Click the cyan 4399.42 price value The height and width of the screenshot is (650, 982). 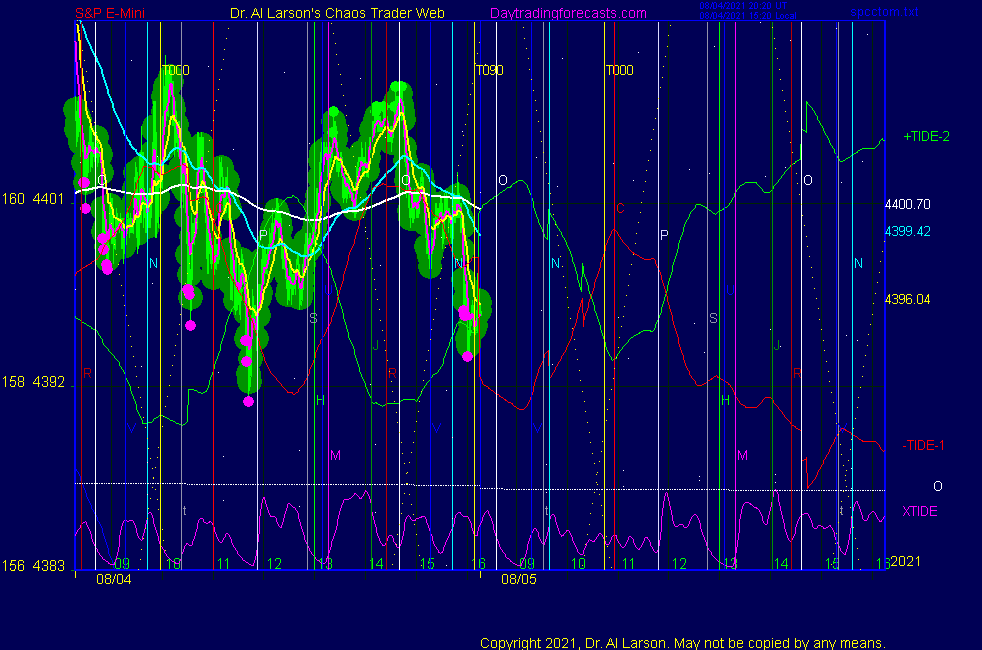907,231
